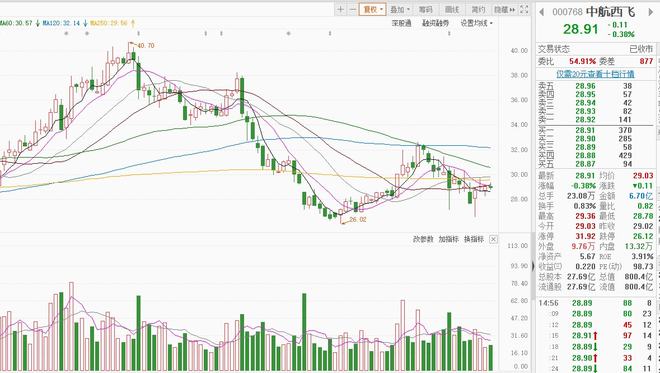Toggle 简约 simple mode

point(478,9)
